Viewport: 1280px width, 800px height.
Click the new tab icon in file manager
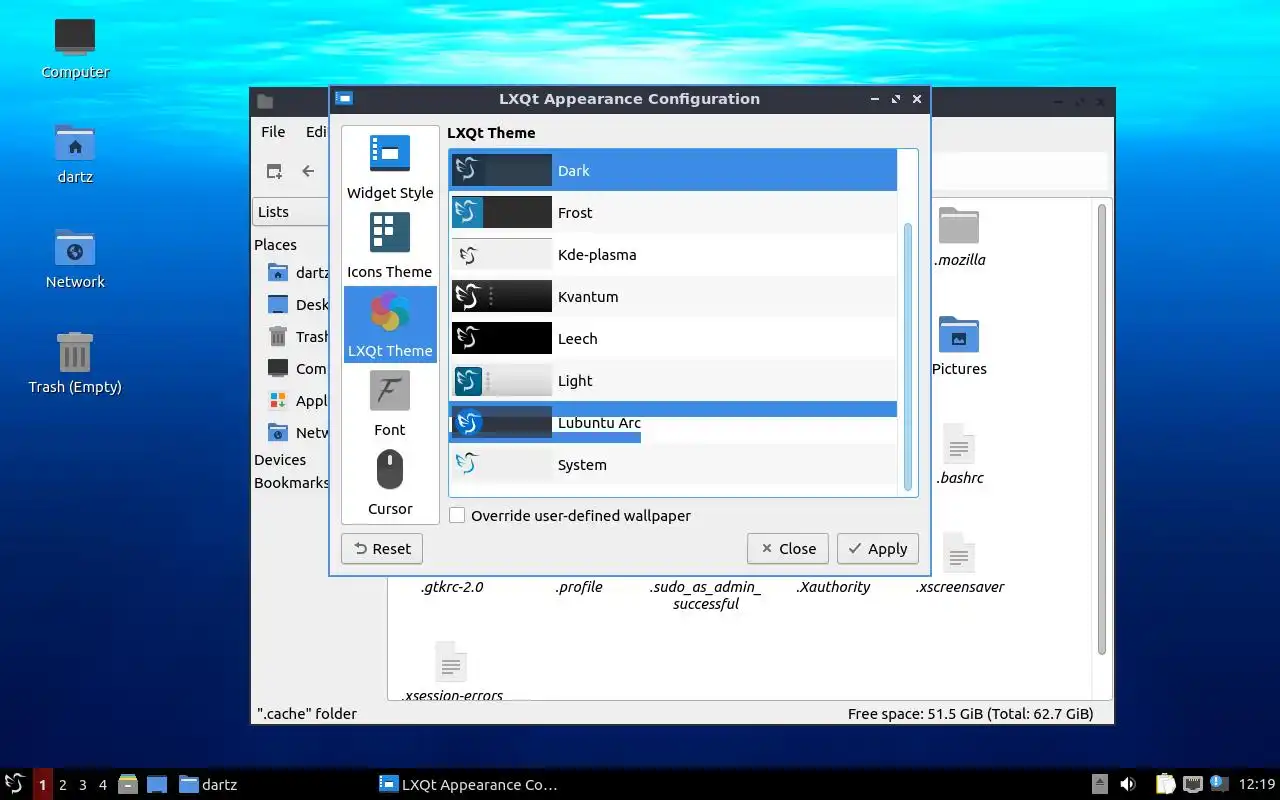(274, 171)
